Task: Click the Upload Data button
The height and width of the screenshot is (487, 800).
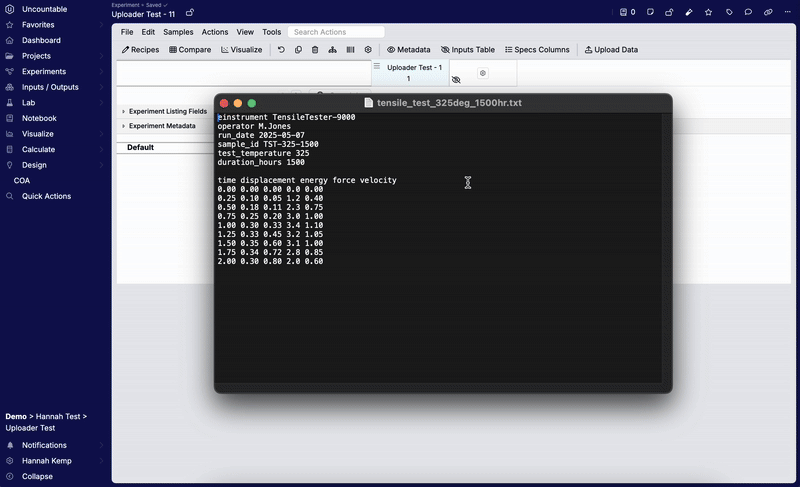Action: click(x=611, y=49)
